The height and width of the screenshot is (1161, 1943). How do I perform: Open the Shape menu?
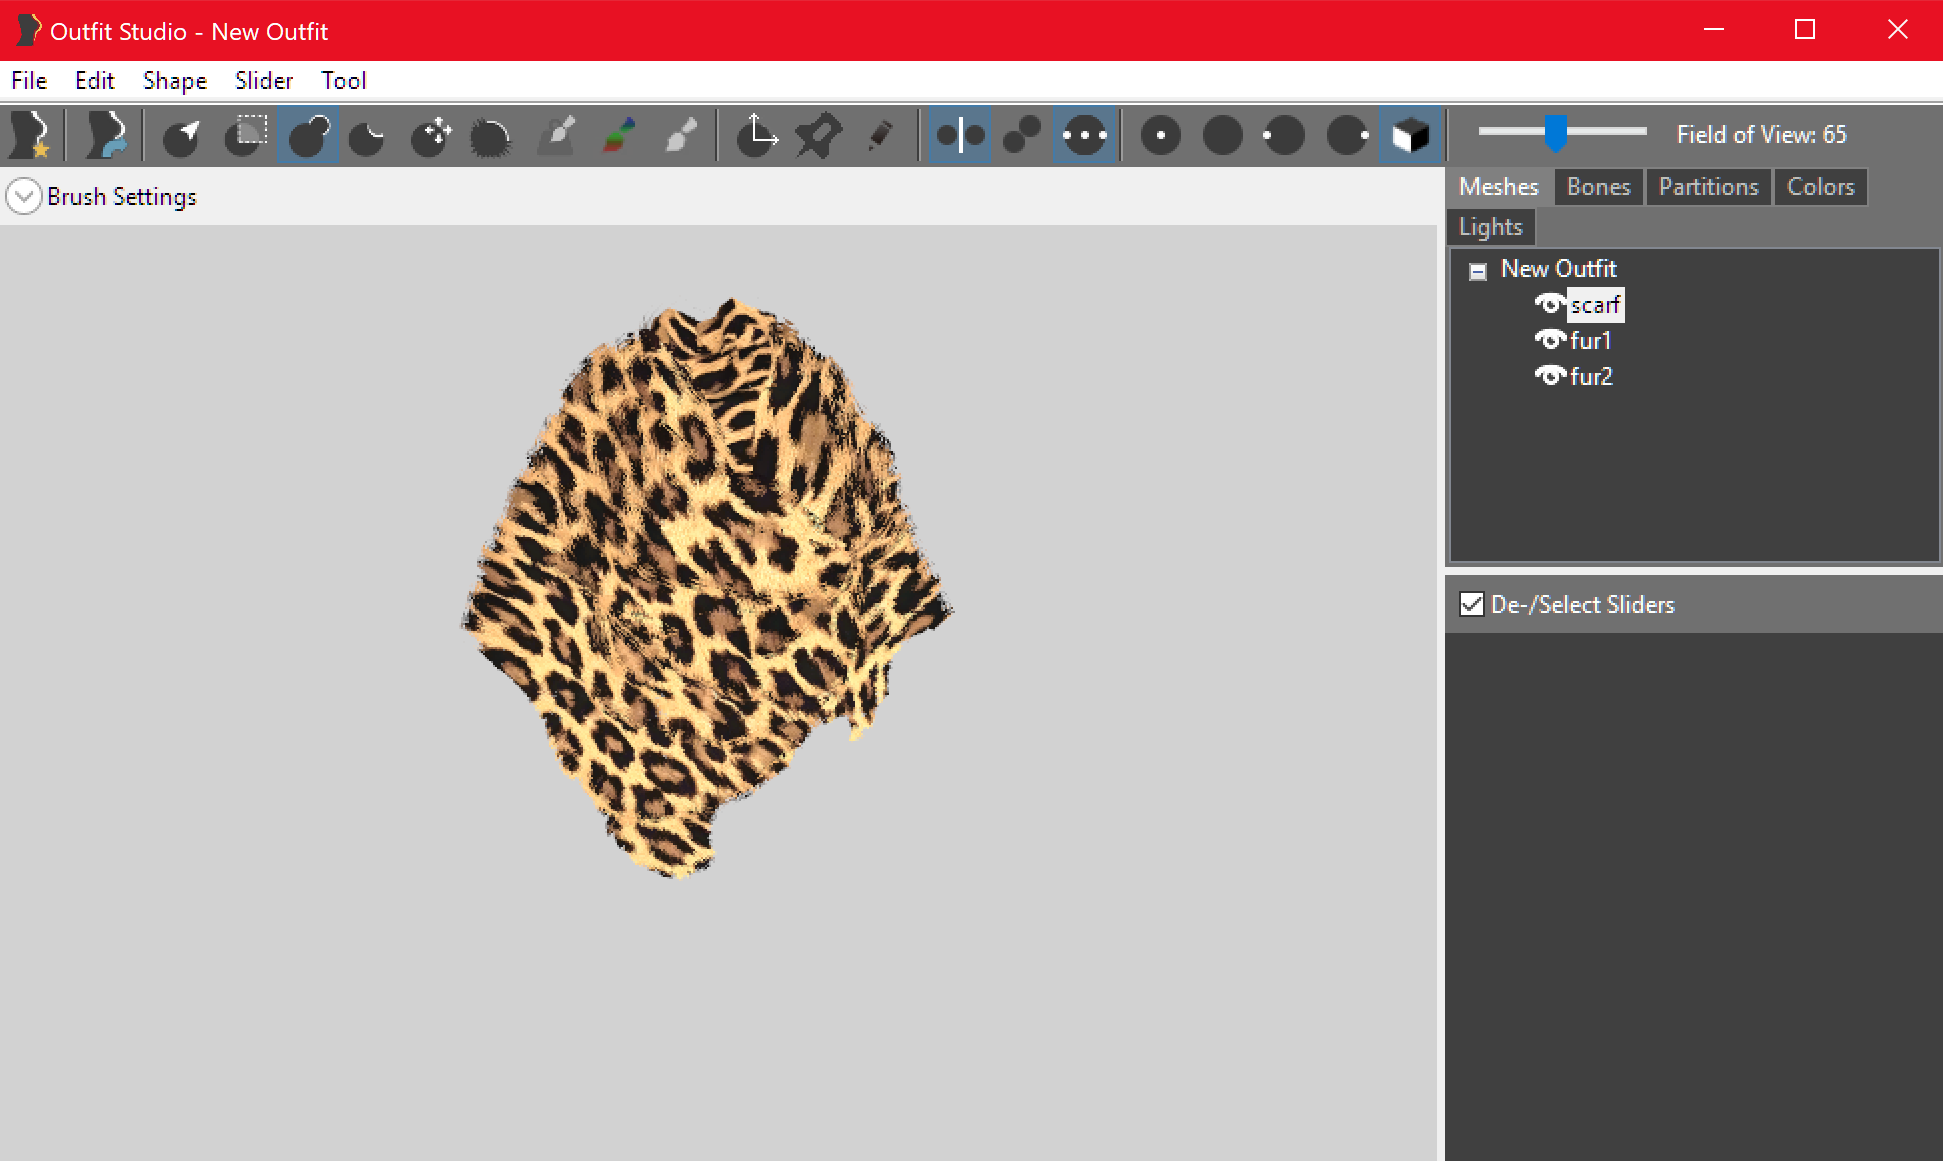coord(175,80)
